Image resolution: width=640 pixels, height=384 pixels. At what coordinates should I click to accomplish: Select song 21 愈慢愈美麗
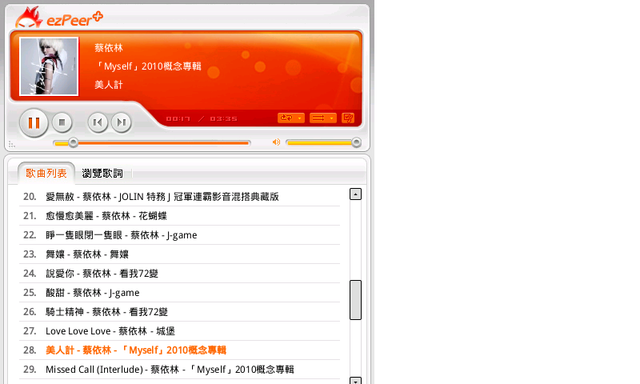pos(180,216)
